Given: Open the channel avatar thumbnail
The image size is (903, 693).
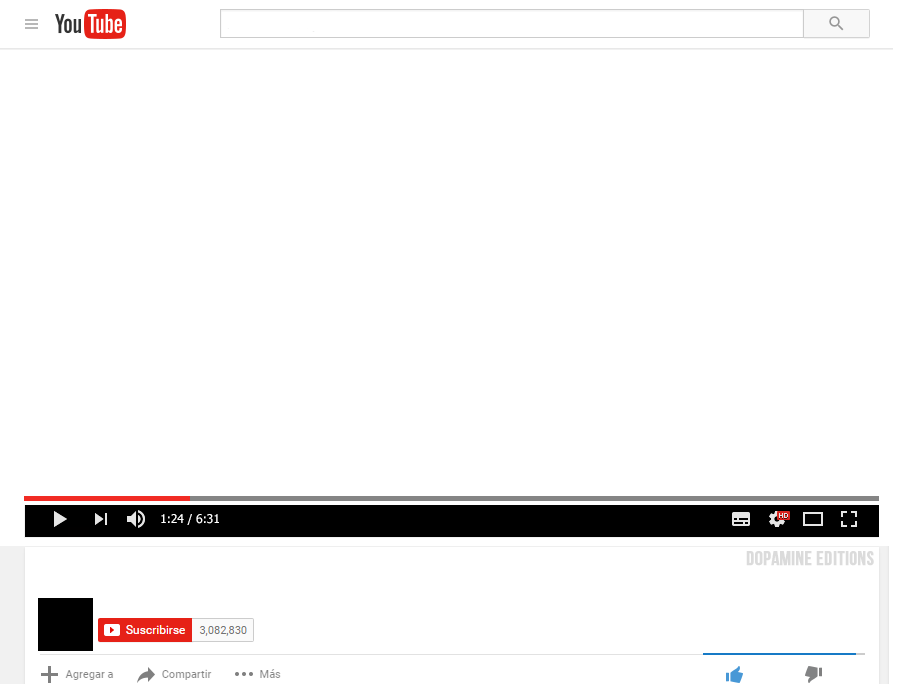Looking at the screenshot, I should coord(65,624).
